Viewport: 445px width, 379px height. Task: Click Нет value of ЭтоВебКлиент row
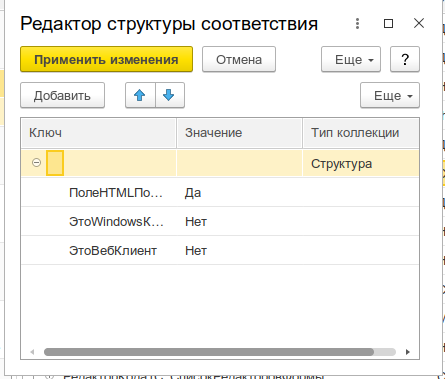tap(239, 251)
